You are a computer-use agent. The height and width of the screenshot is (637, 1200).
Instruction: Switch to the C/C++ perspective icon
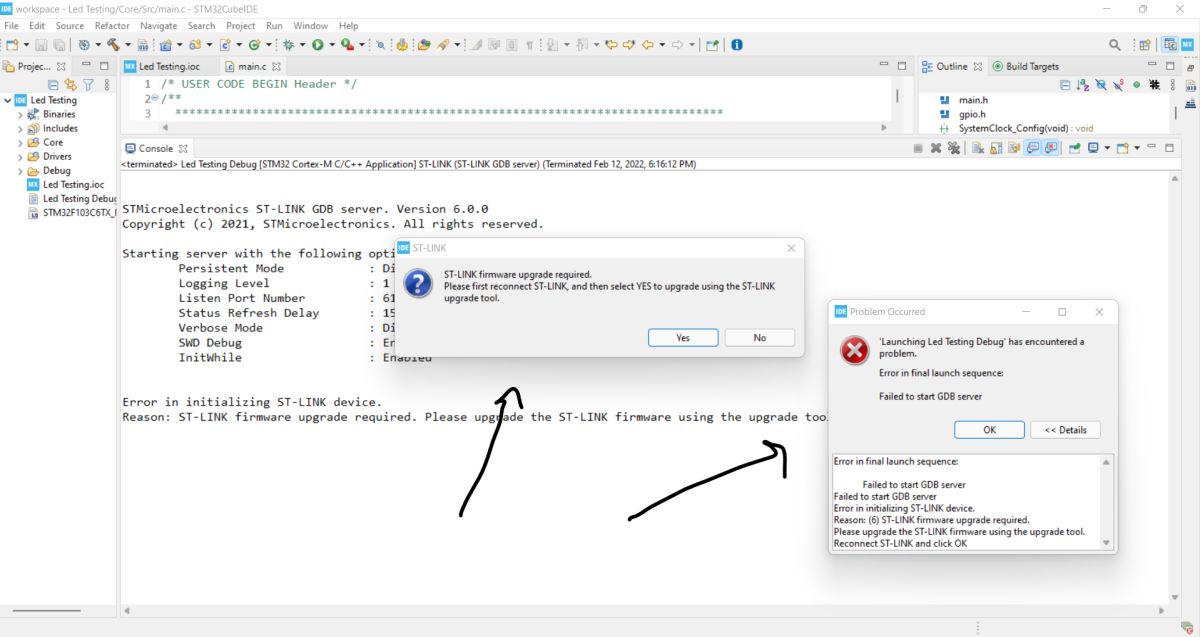tap(1170, 45)
